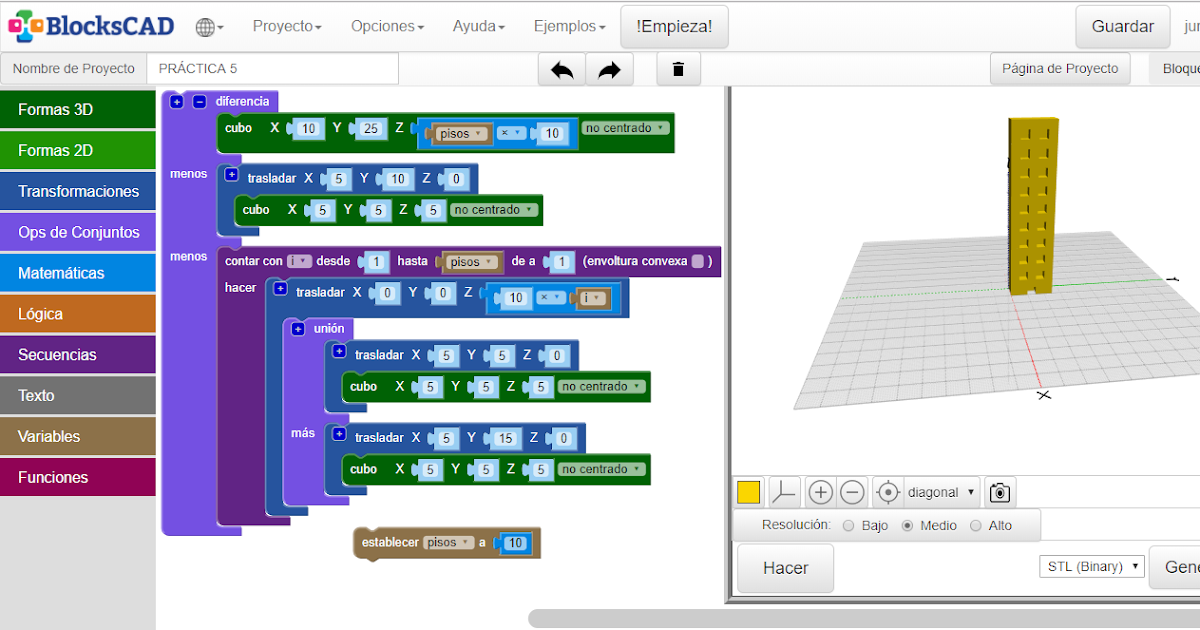The width and height of the screenshot is (1200, 630).
Task: Select the Bajo resolution option
Action: 849,524
